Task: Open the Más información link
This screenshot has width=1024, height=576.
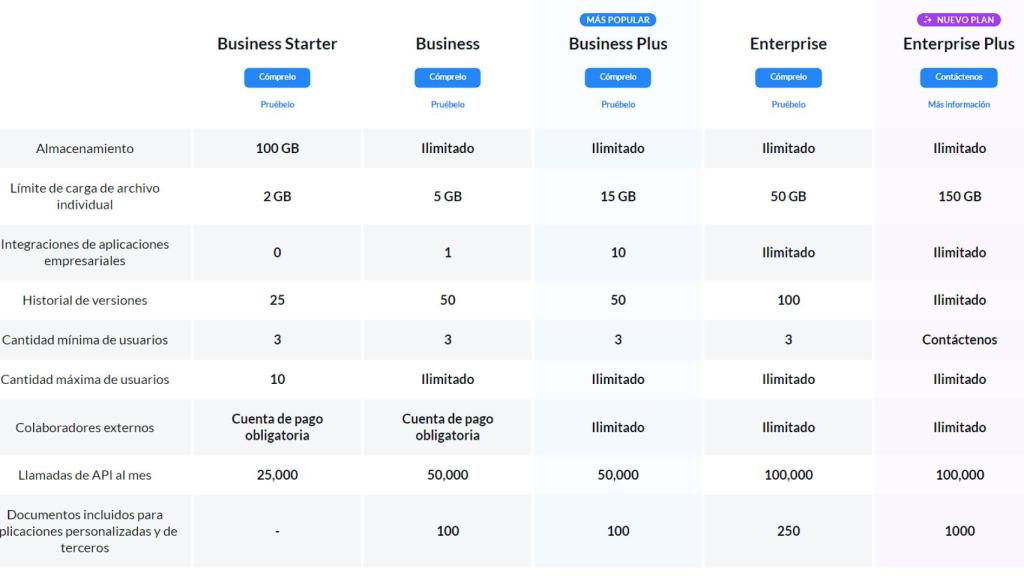Action: pyautogui.click(x=959, y=104)
